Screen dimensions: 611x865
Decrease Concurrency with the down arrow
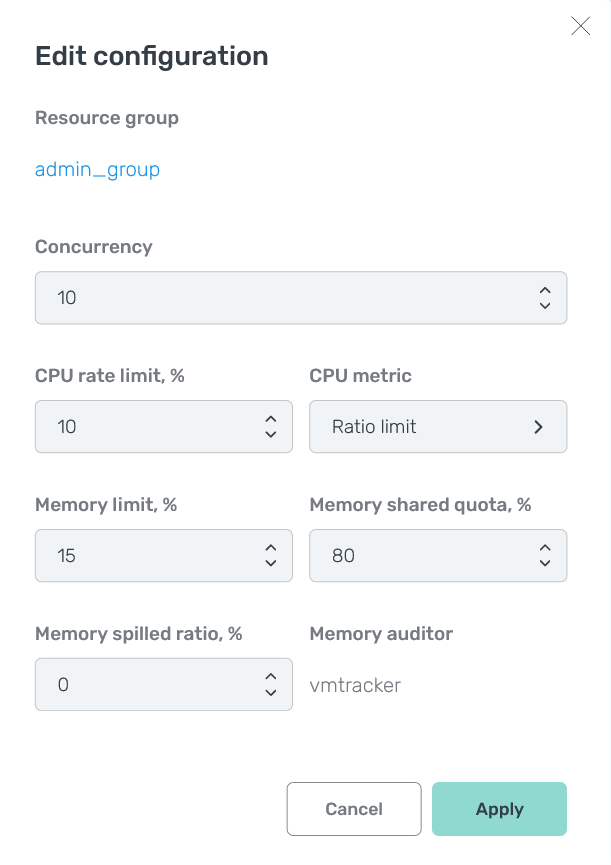(x=544, y=306)
